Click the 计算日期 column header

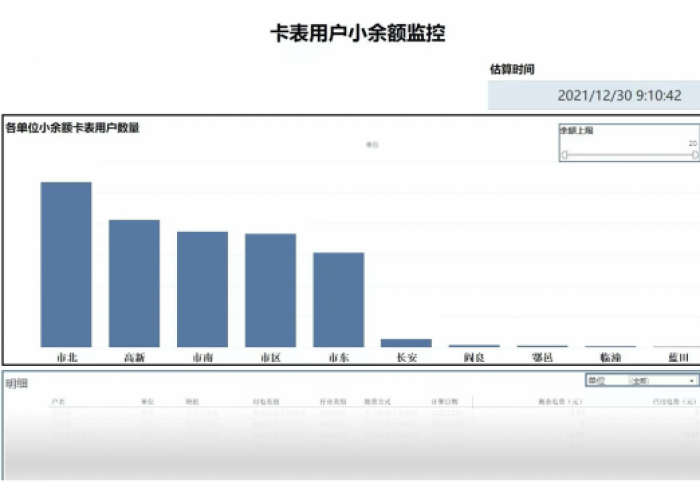pos(444,401)
